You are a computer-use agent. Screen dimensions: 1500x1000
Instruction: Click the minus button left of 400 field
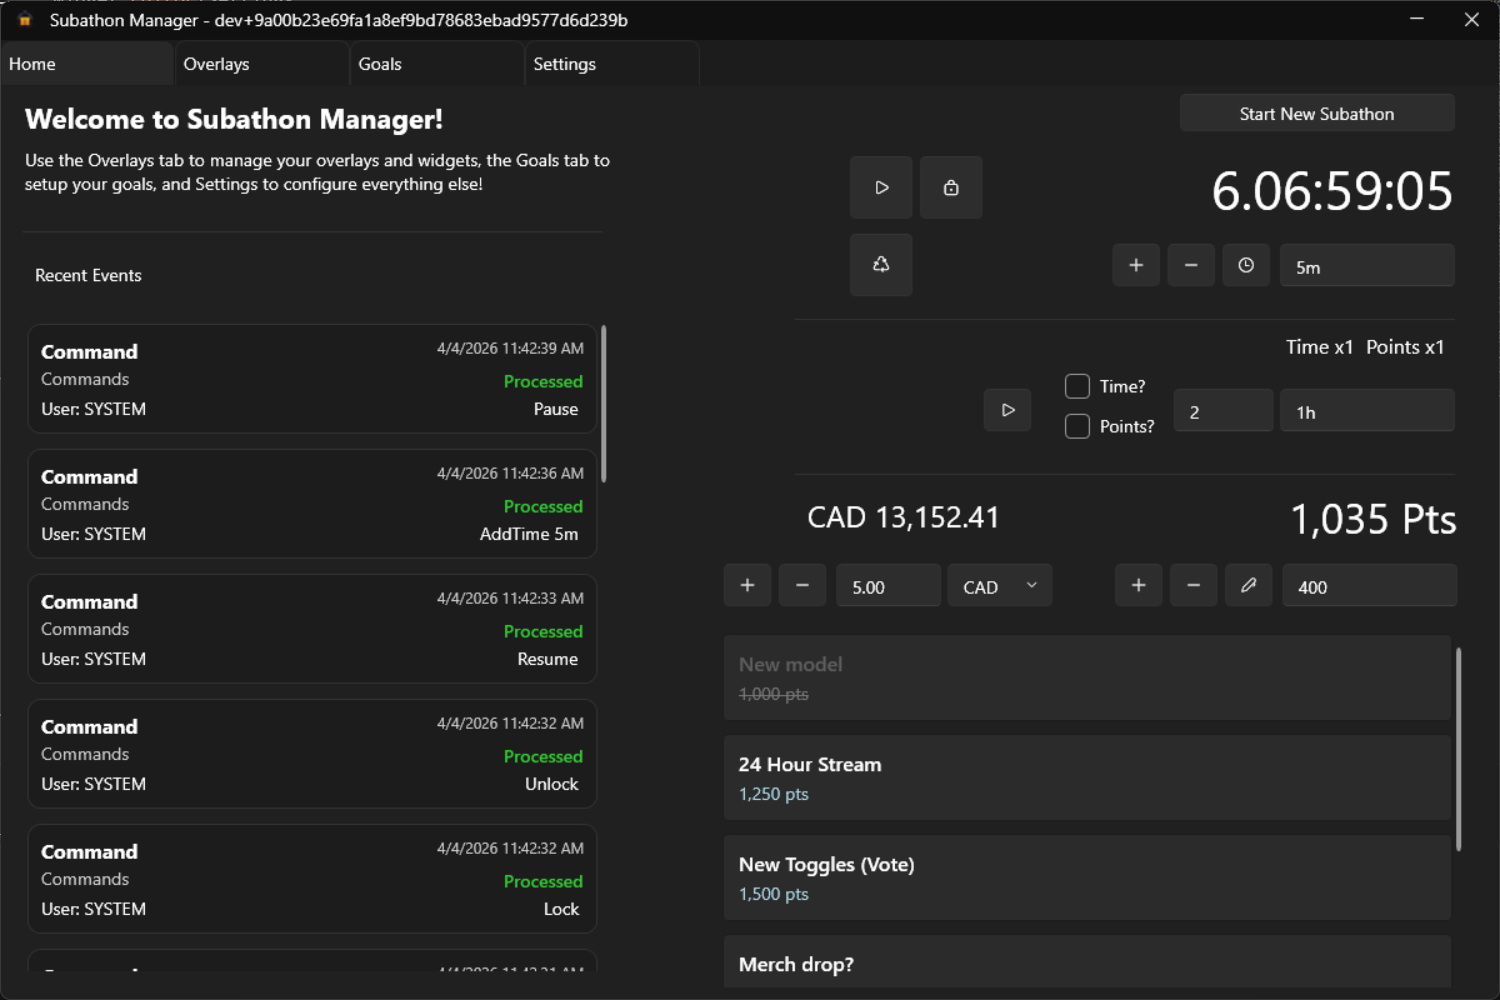1193,586
